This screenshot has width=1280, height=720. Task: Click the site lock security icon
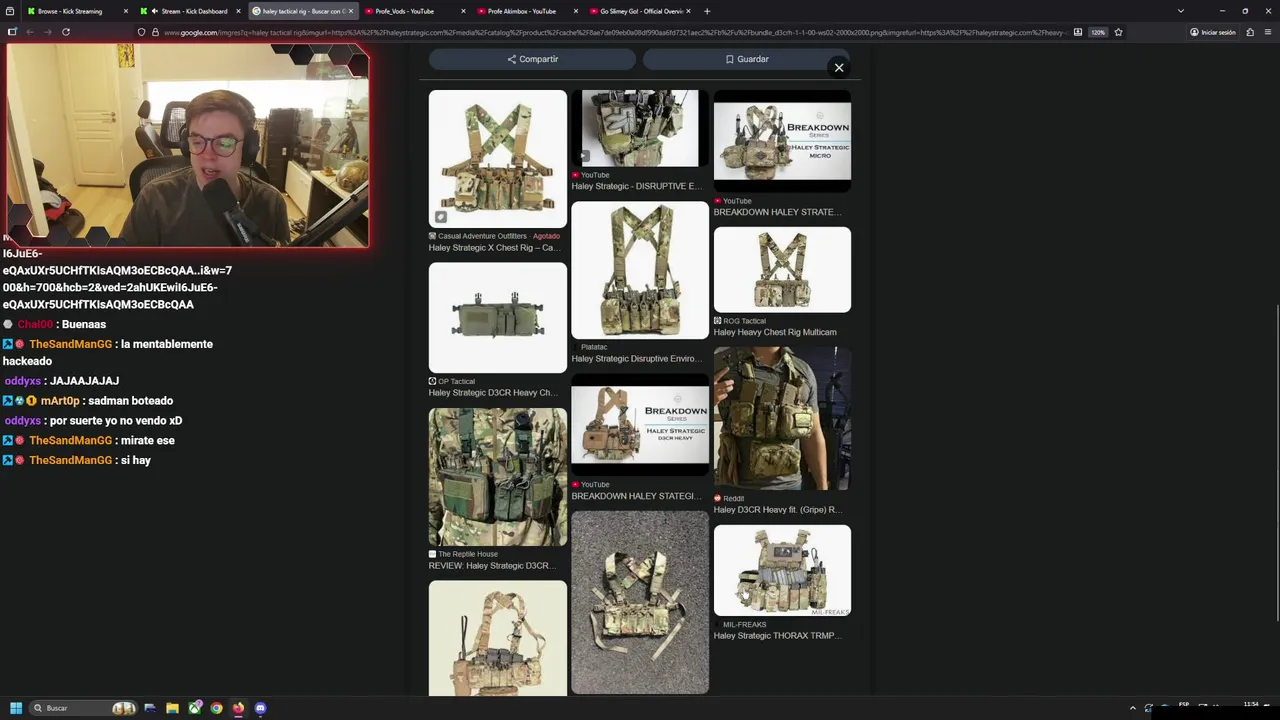[155, 32]
